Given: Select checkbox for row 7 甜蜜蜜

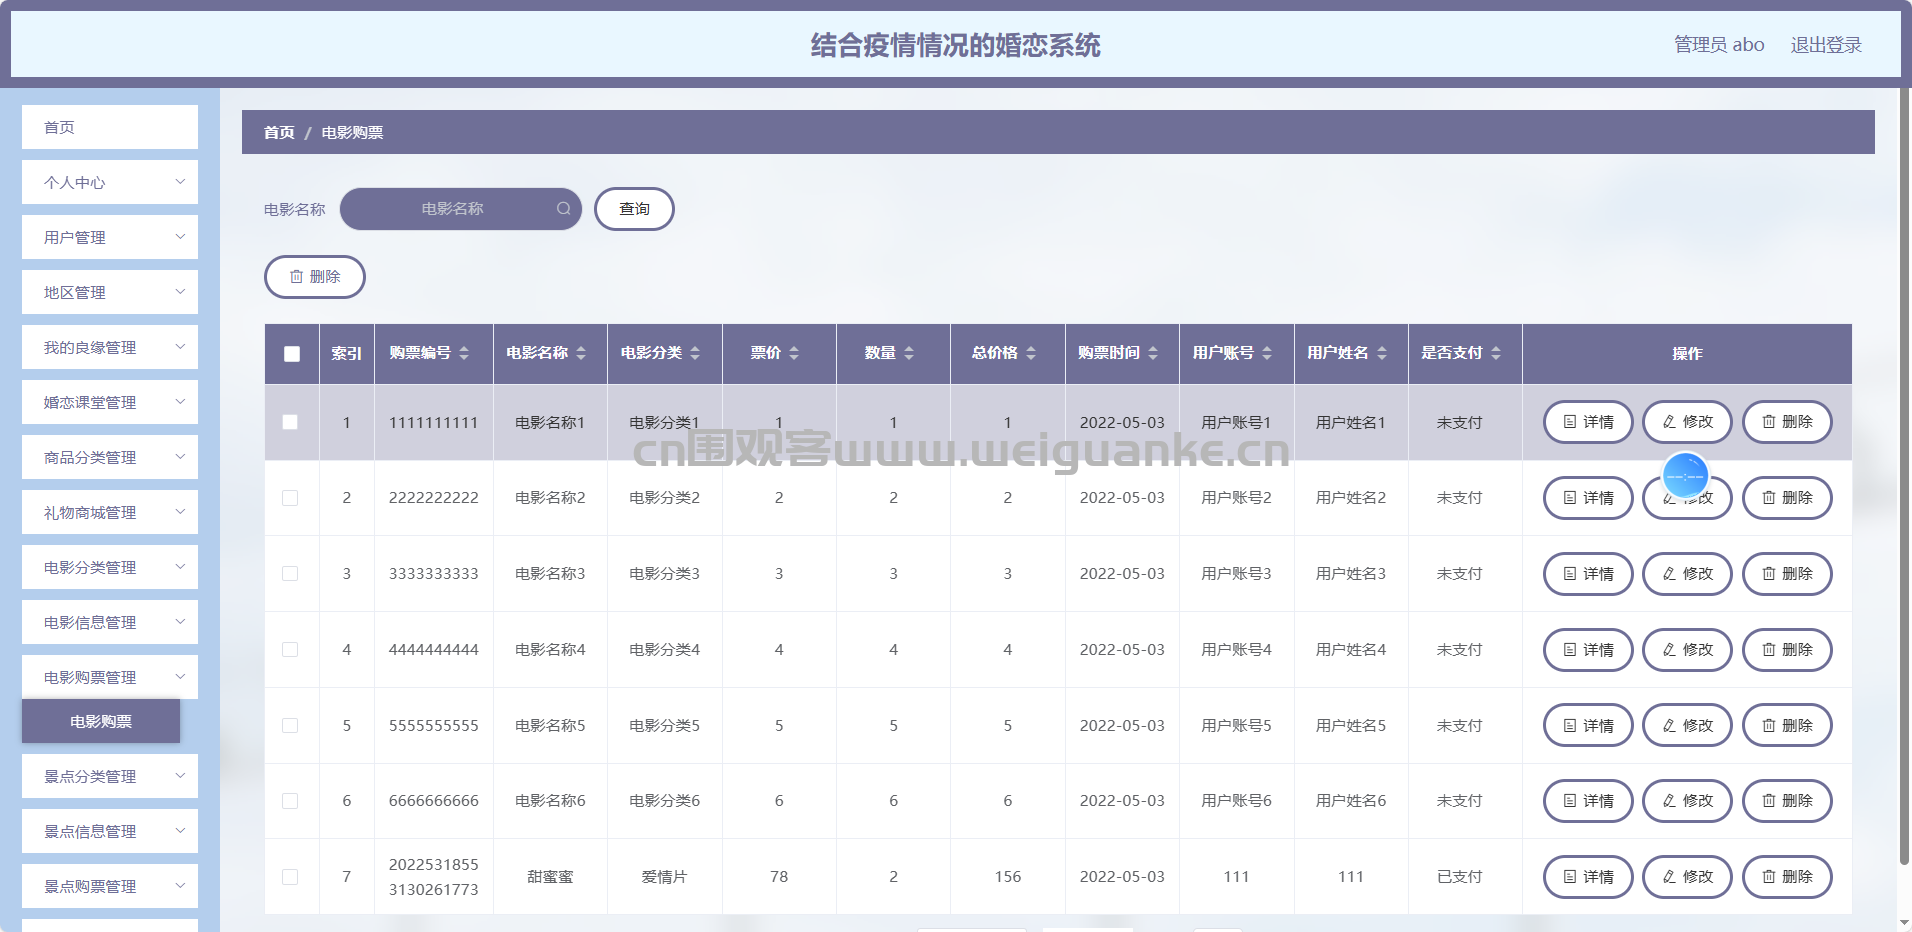Looking at the screenshot, I should (x=290, y=877).
